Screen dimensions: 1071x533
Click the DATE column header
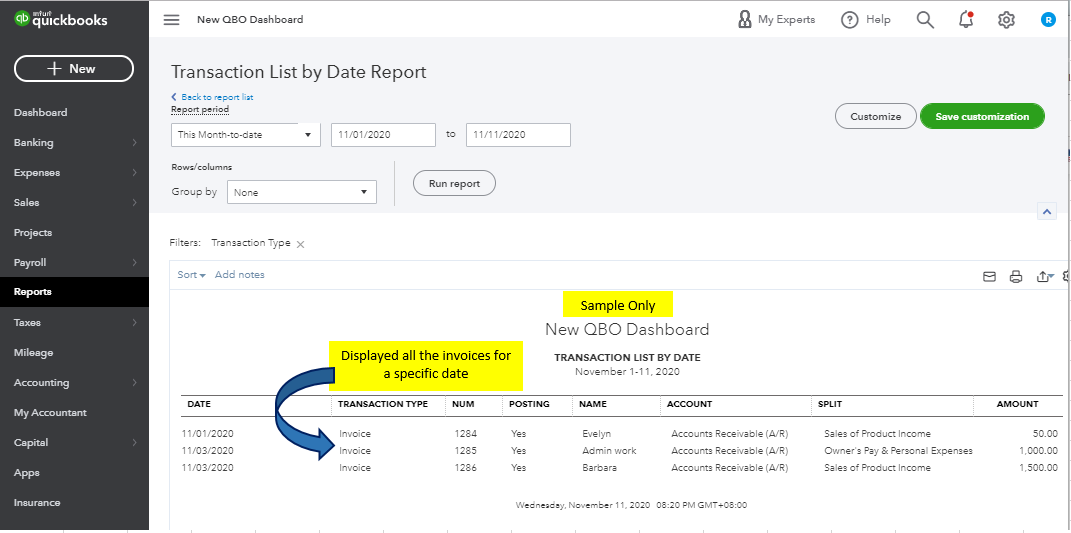(199, 404)
